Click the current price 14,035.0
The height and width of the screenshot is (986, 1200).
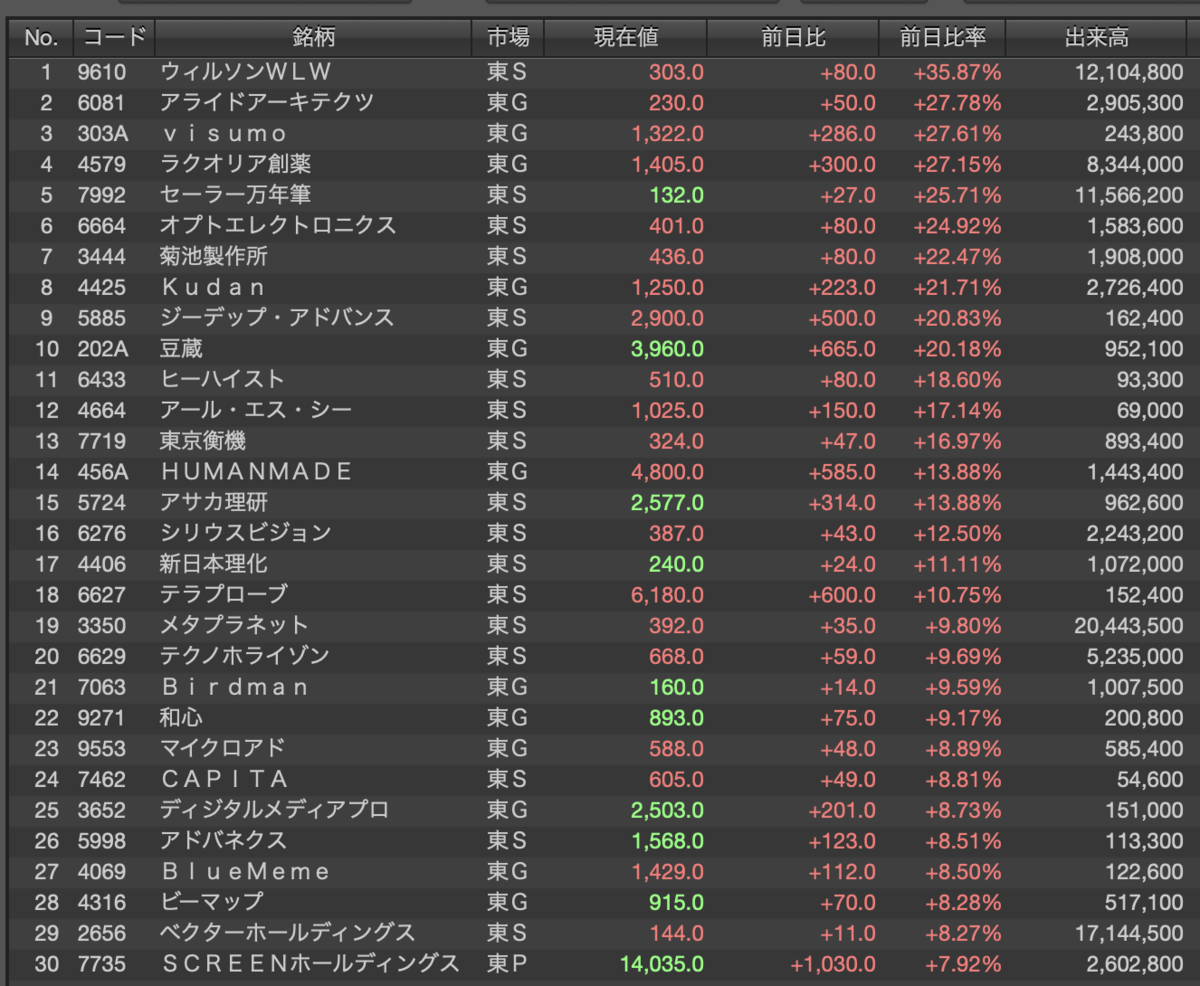[x=661, y=965]
